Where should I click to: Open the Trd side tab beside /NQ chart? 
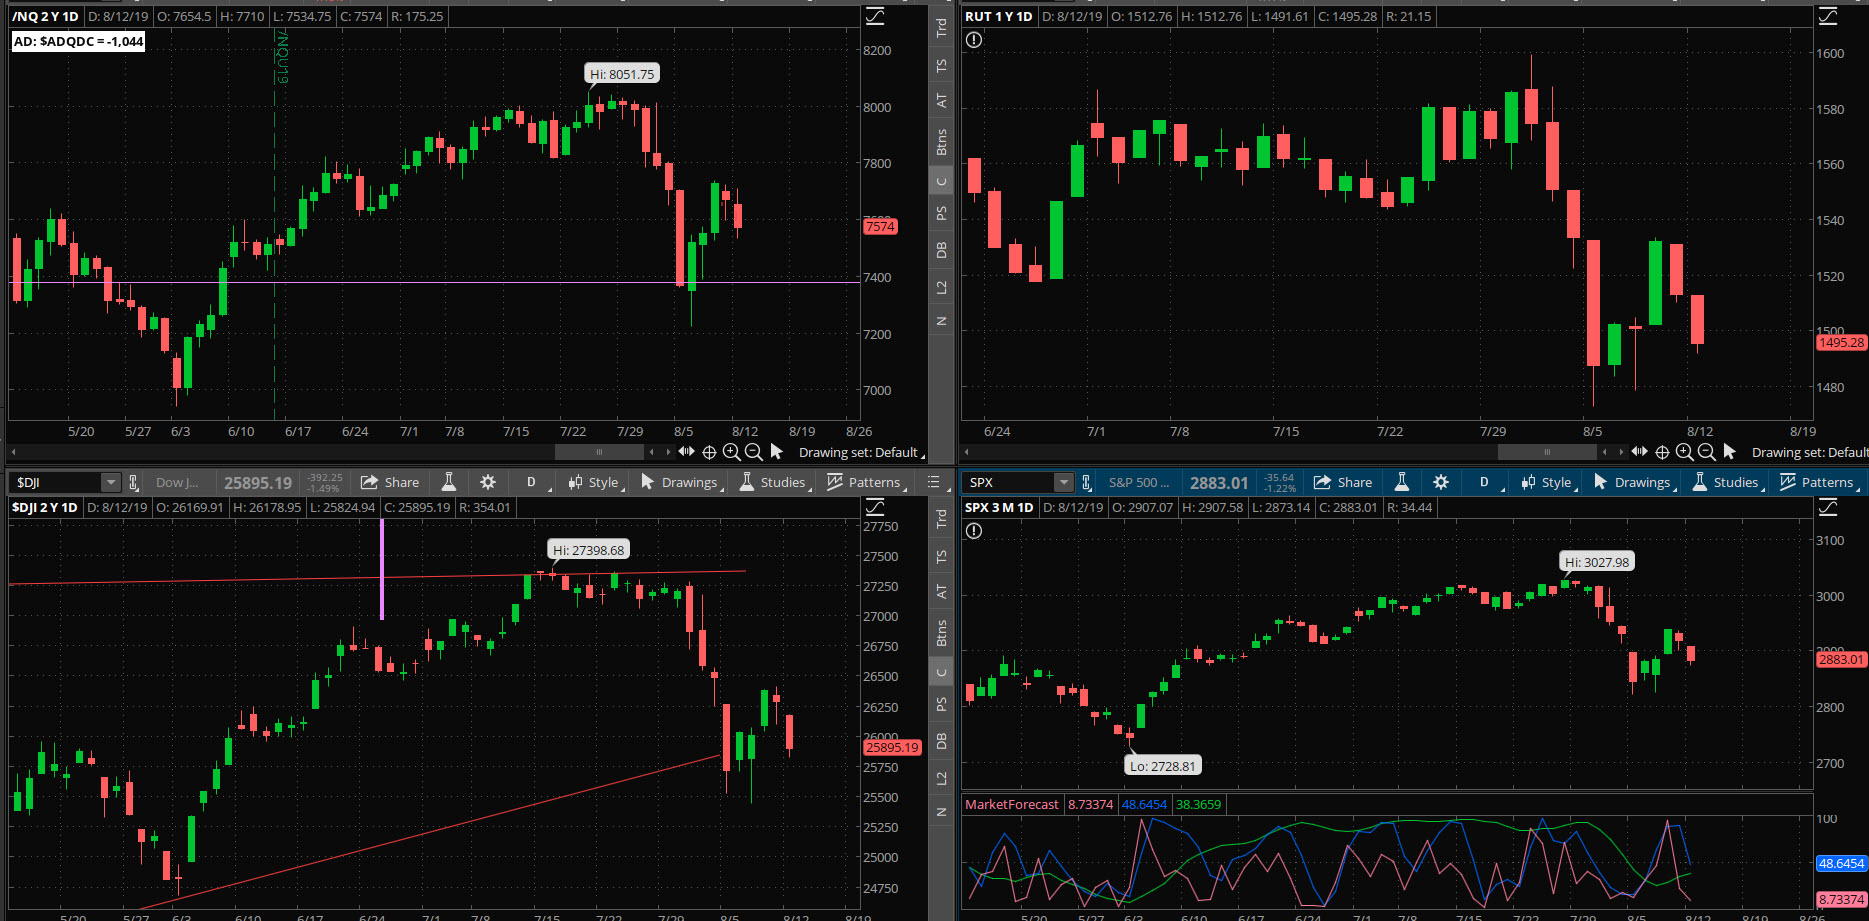point(941,28)
